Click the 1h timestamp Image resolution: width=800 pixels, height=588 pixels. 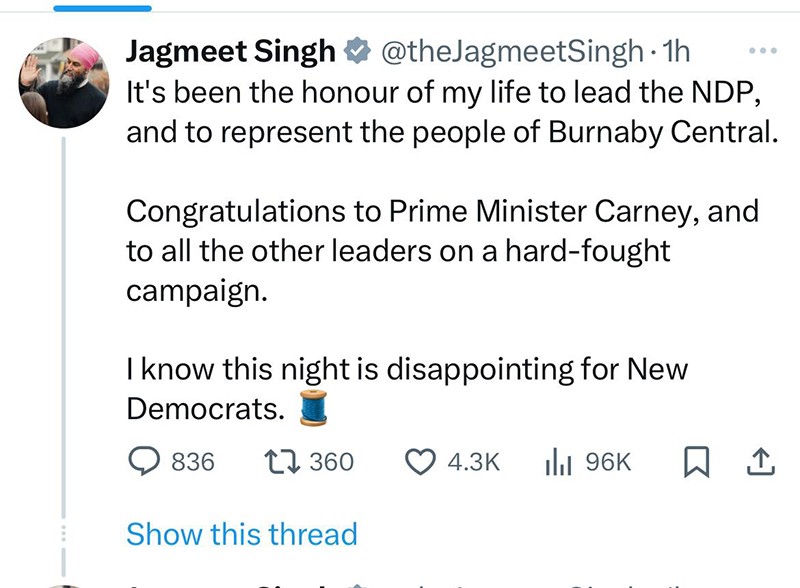coord(676,50)
